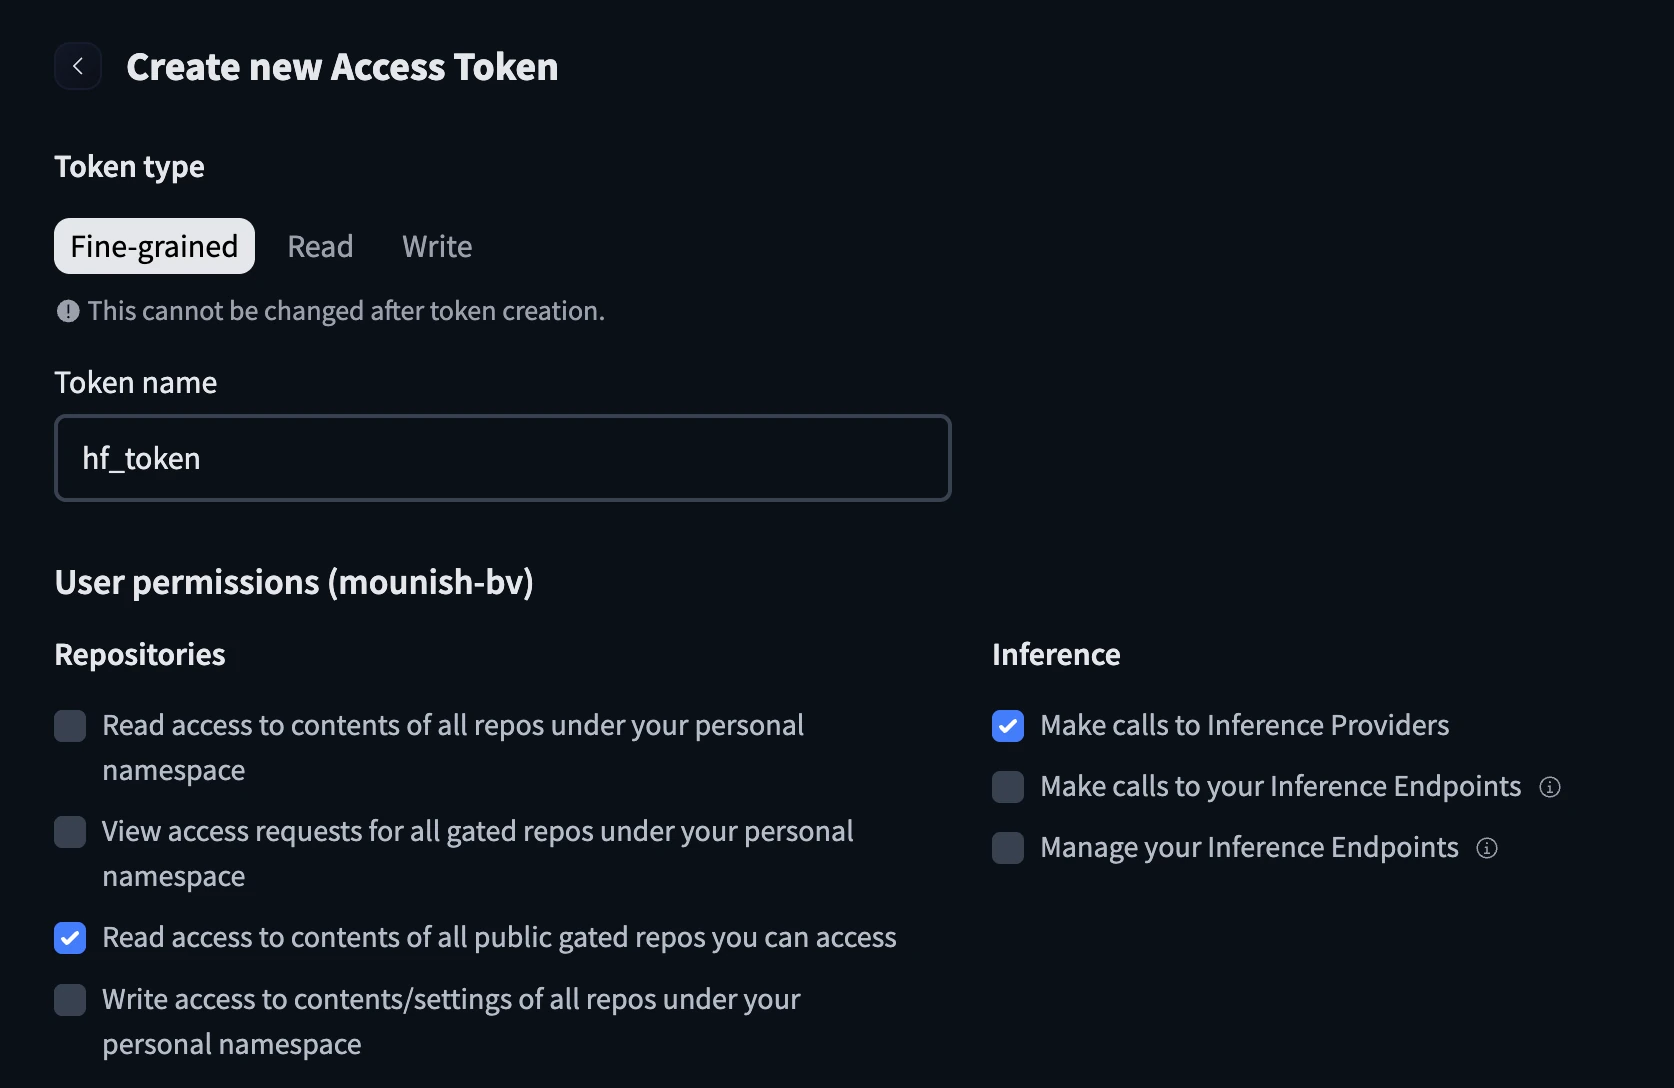1674x1088 pixels.
Task: Click the Create new Access Token title
Action: [x=341, y=66]
